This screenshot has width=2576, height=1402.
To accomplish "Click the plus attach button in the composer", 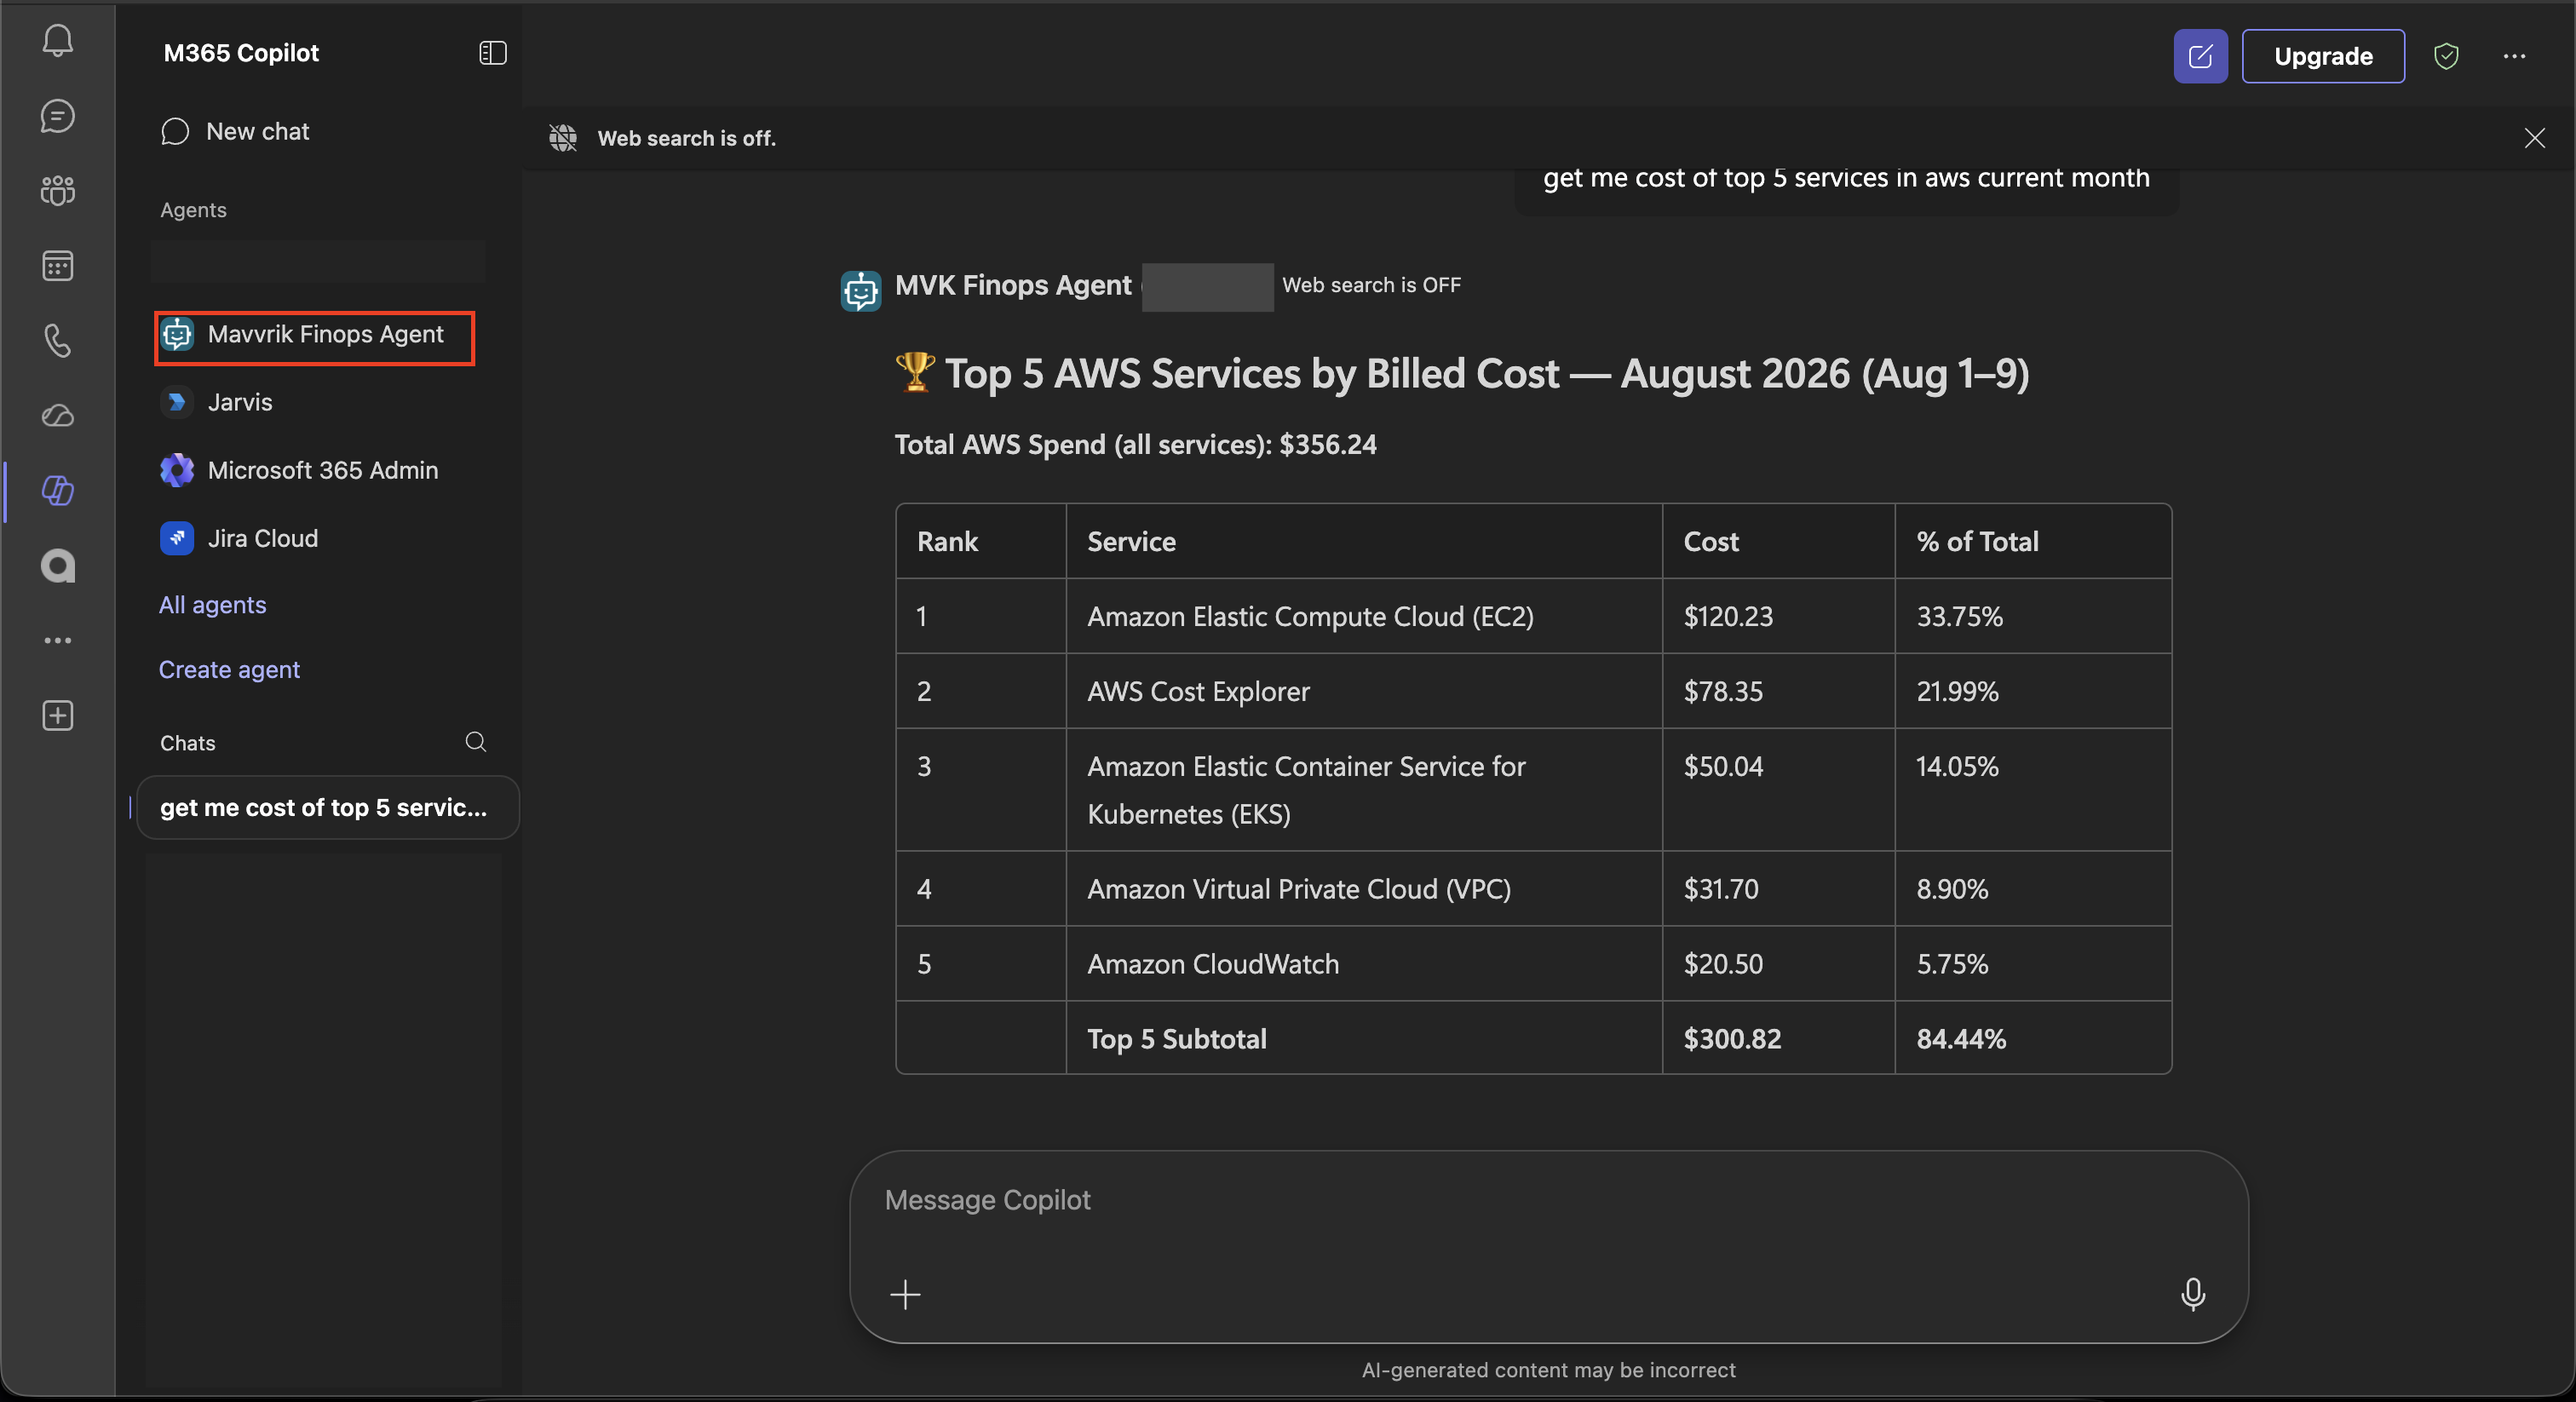I will point(905,1294).
